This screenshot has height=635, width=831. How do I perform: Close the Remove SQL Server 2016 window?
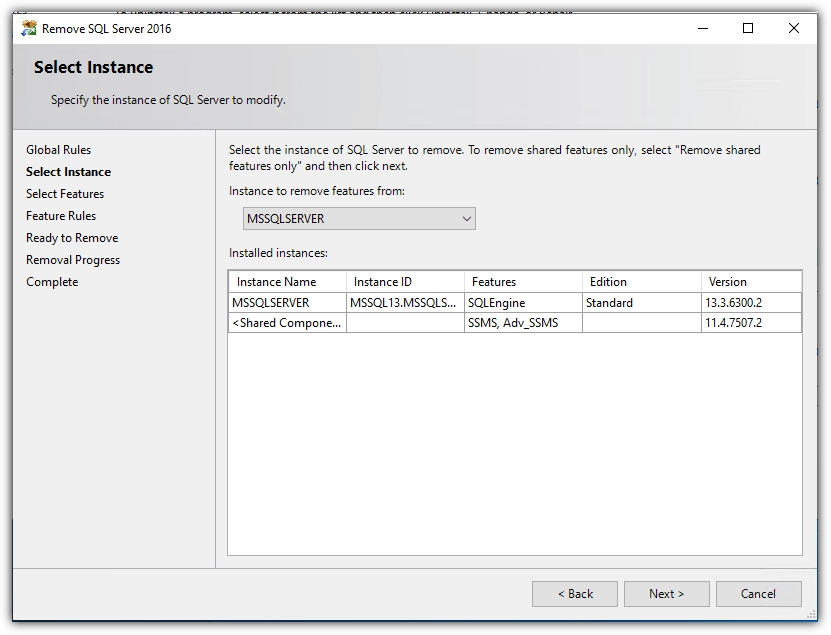[793, 28]
